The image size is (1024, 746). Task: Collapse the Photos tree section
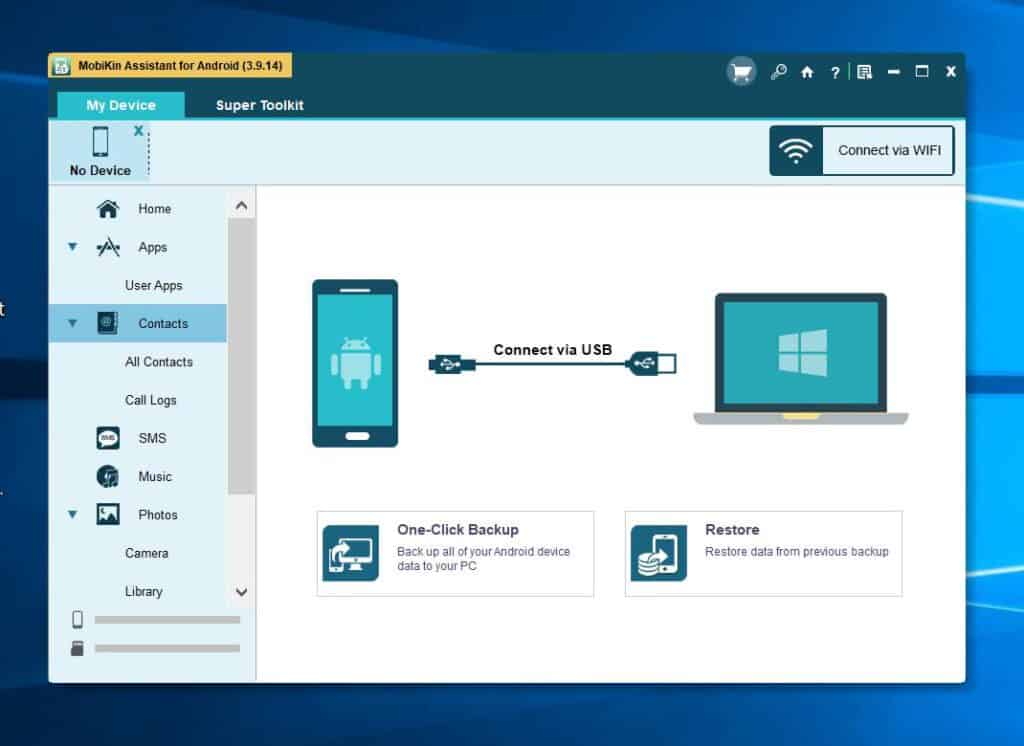[x=72, y=515]
